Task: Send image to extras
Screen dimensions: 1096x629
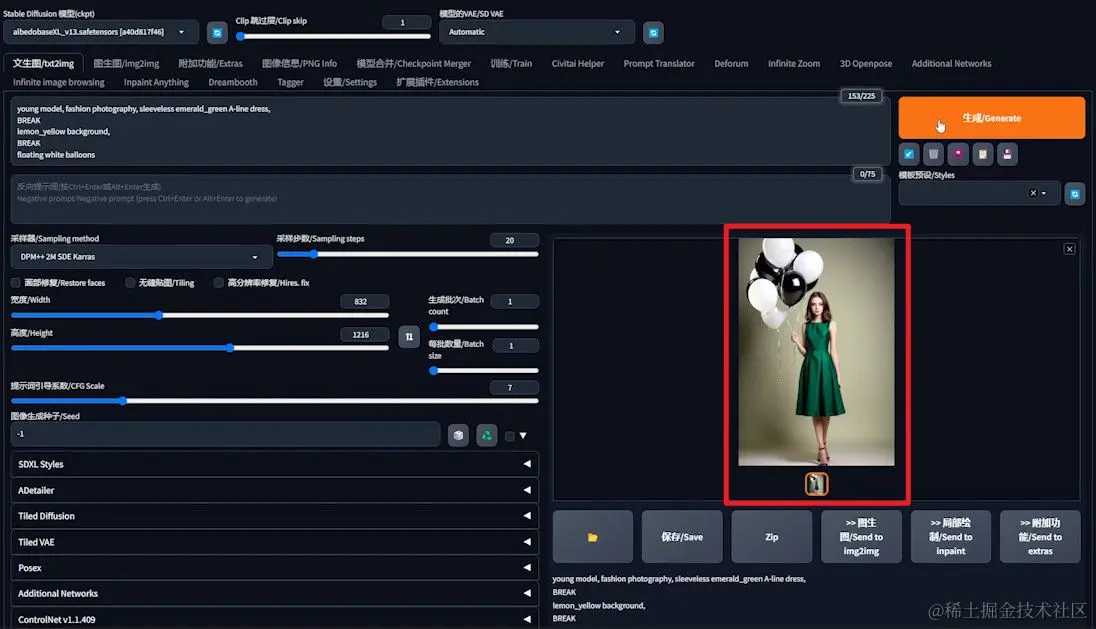Action: (1040, 537)
